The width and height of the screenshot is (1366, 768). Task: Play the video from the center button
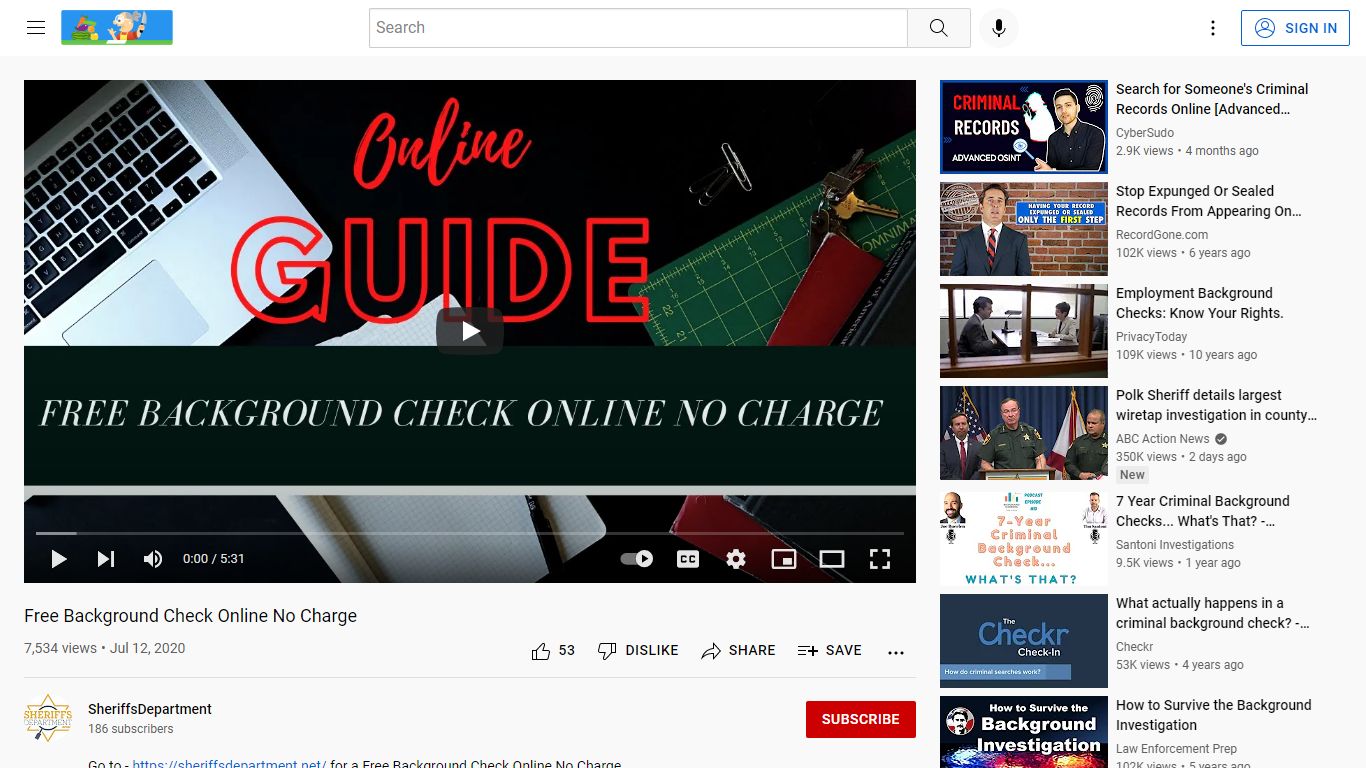[x=470, y=331]
